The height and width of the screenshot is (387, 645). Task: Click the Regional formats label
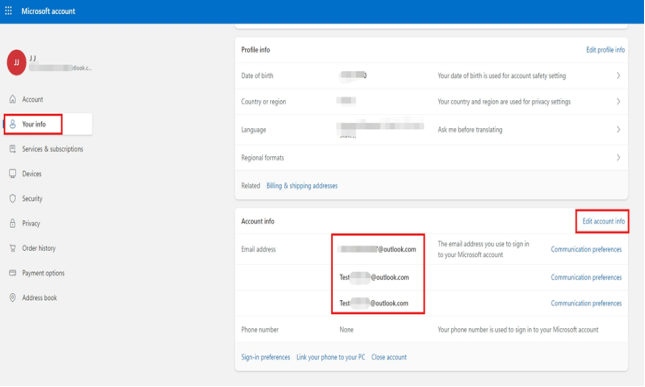click(262, 158)
